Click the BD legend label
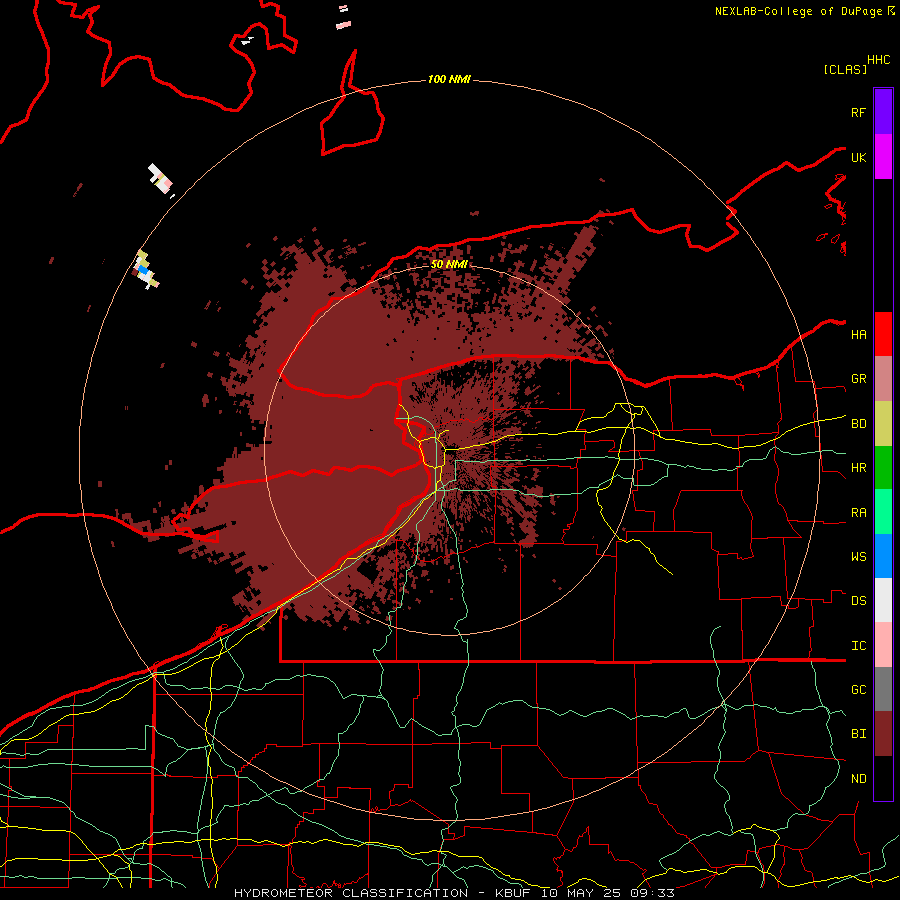Image resolution: width=900 pixels, height=900 pixels. coord(858,424)
